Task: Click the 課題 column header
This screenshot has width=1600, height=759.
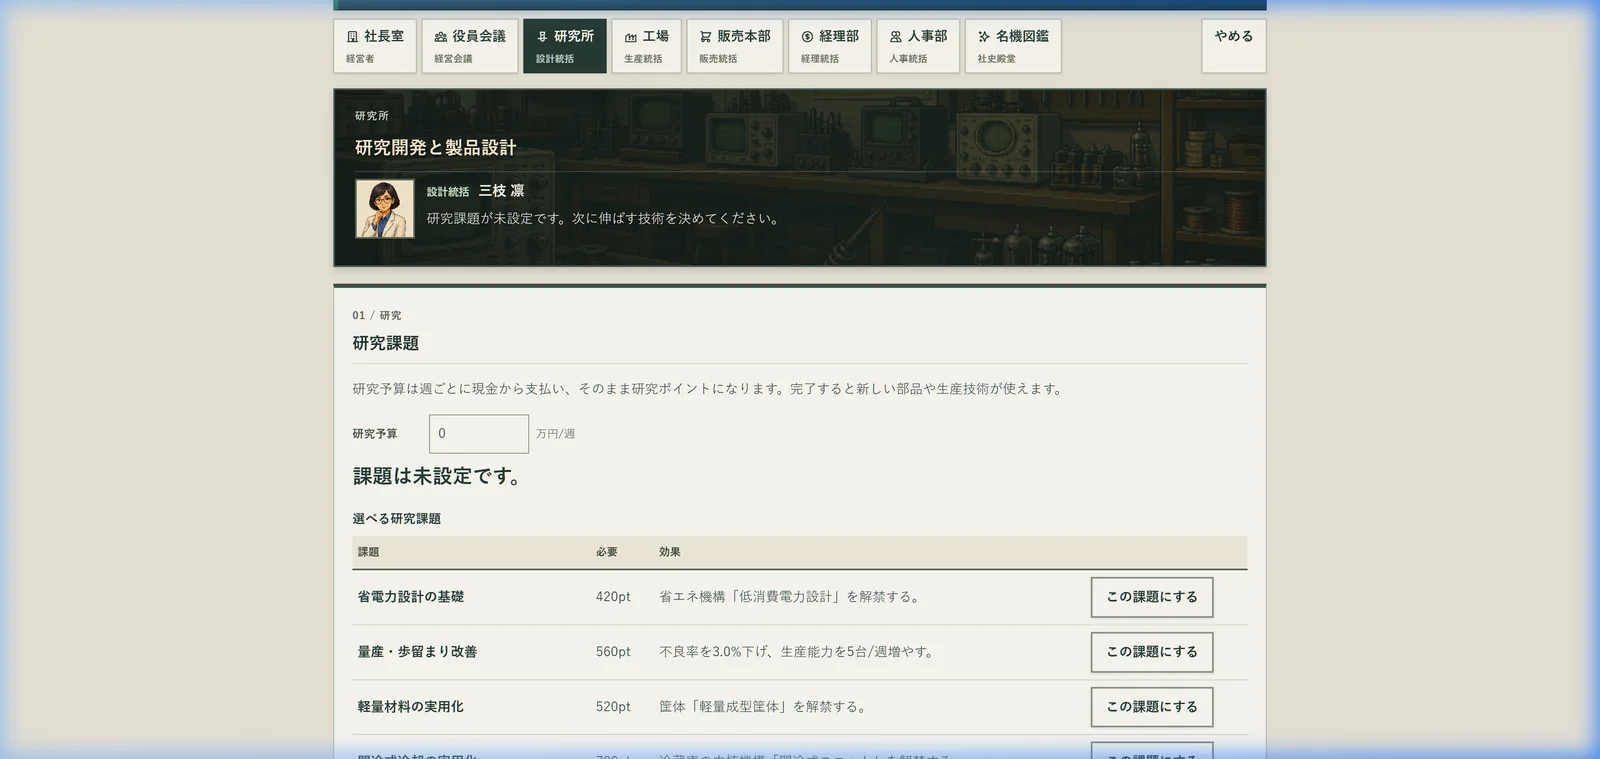Action: click(369, 552)
